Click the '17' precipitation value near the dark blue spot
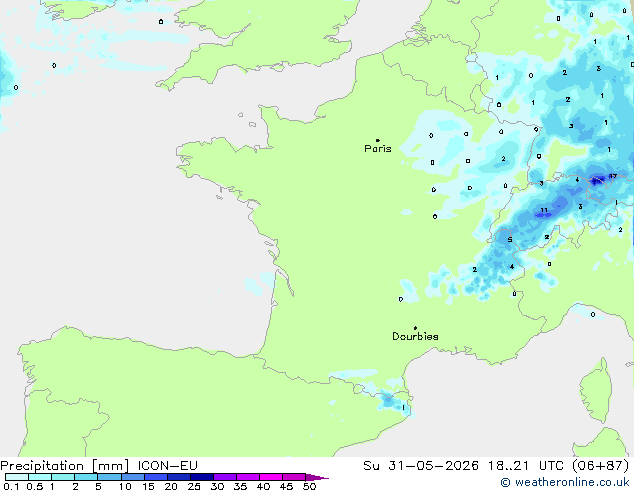 [613, 176]
